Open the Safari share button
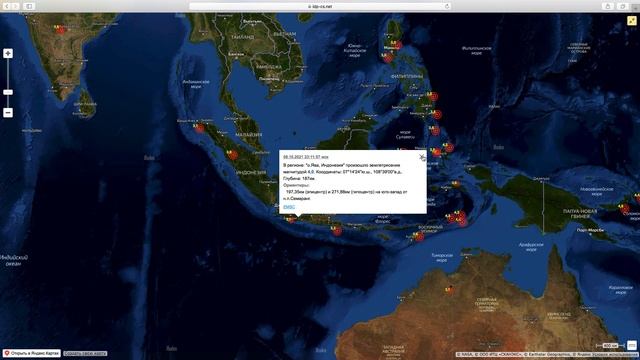 point(608,6)
